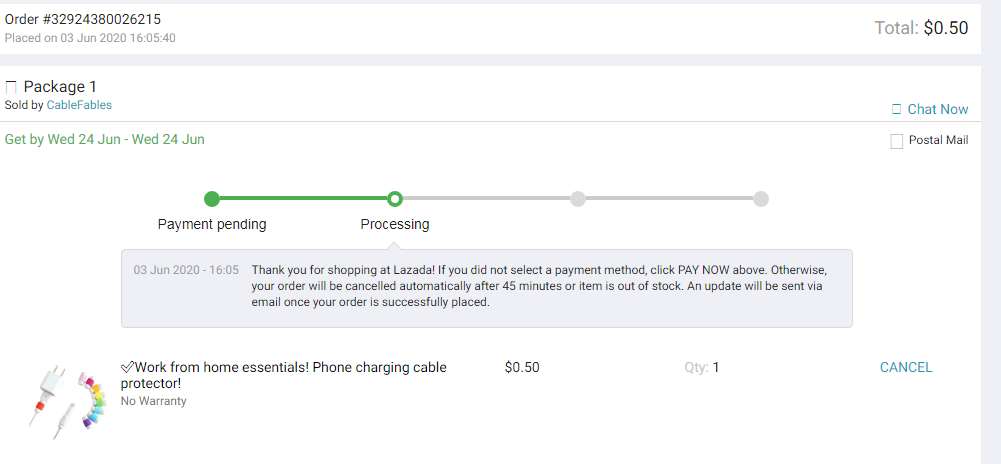Image resolution: width=1001 pixels, height=464 pixels.
Task: Click the order number #32924380026215
Action: 83,19
